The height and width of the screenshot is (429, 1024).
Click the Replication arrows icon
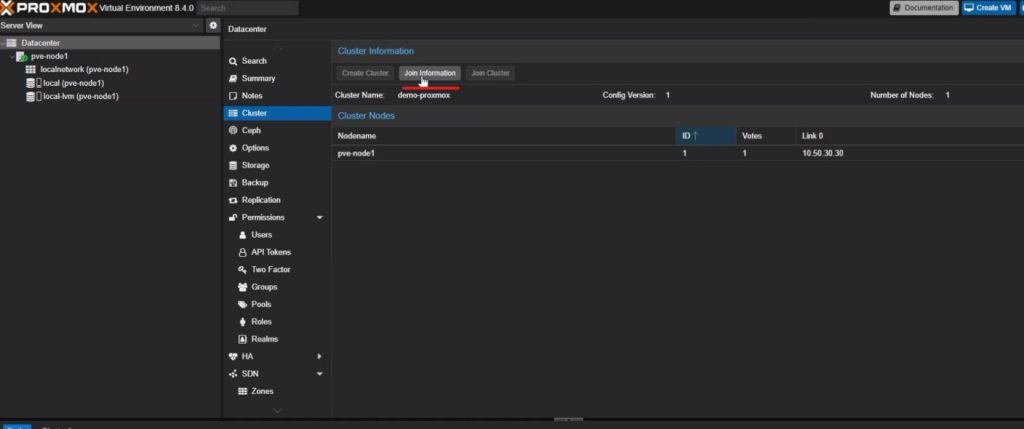(x=233, y=200)
